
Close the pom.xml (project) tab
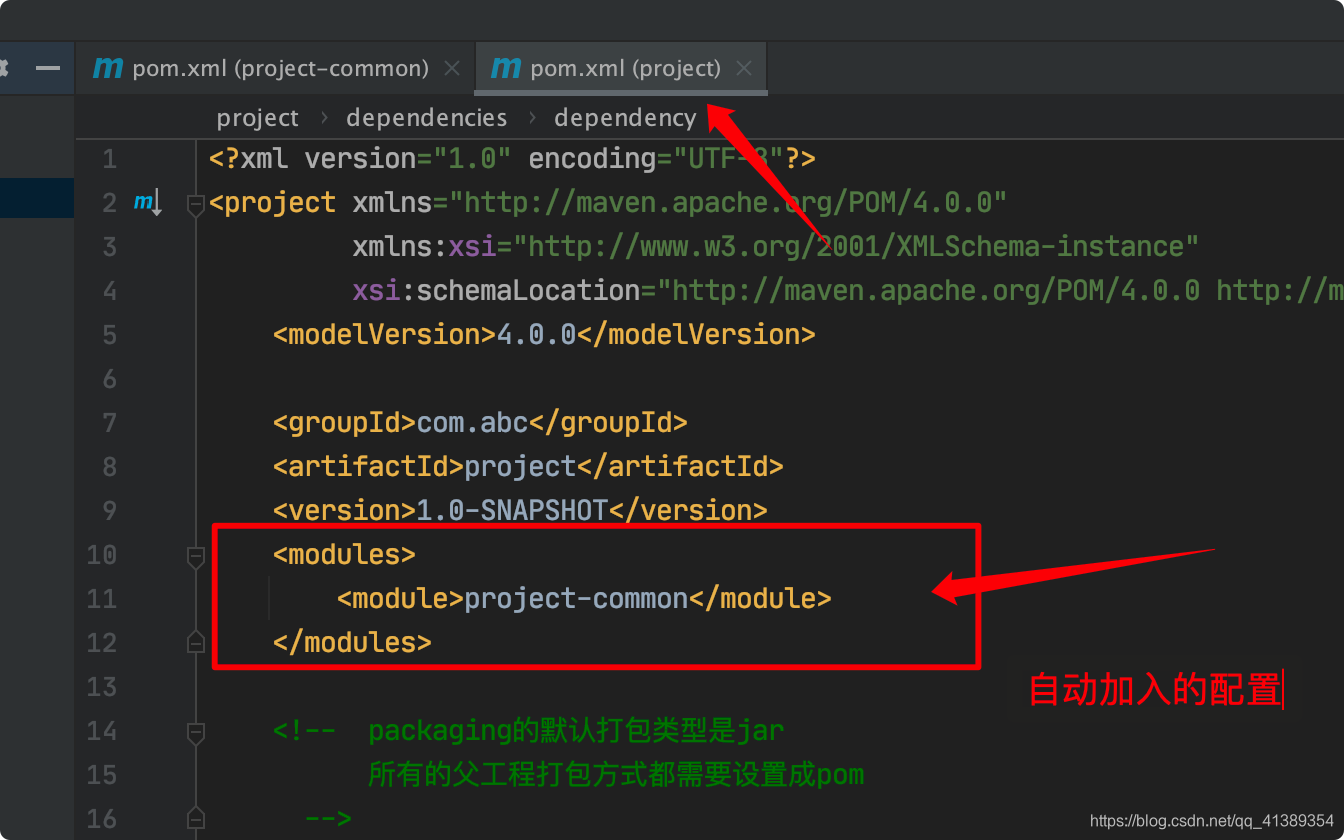pyautogui.click(x=743, y=68)
